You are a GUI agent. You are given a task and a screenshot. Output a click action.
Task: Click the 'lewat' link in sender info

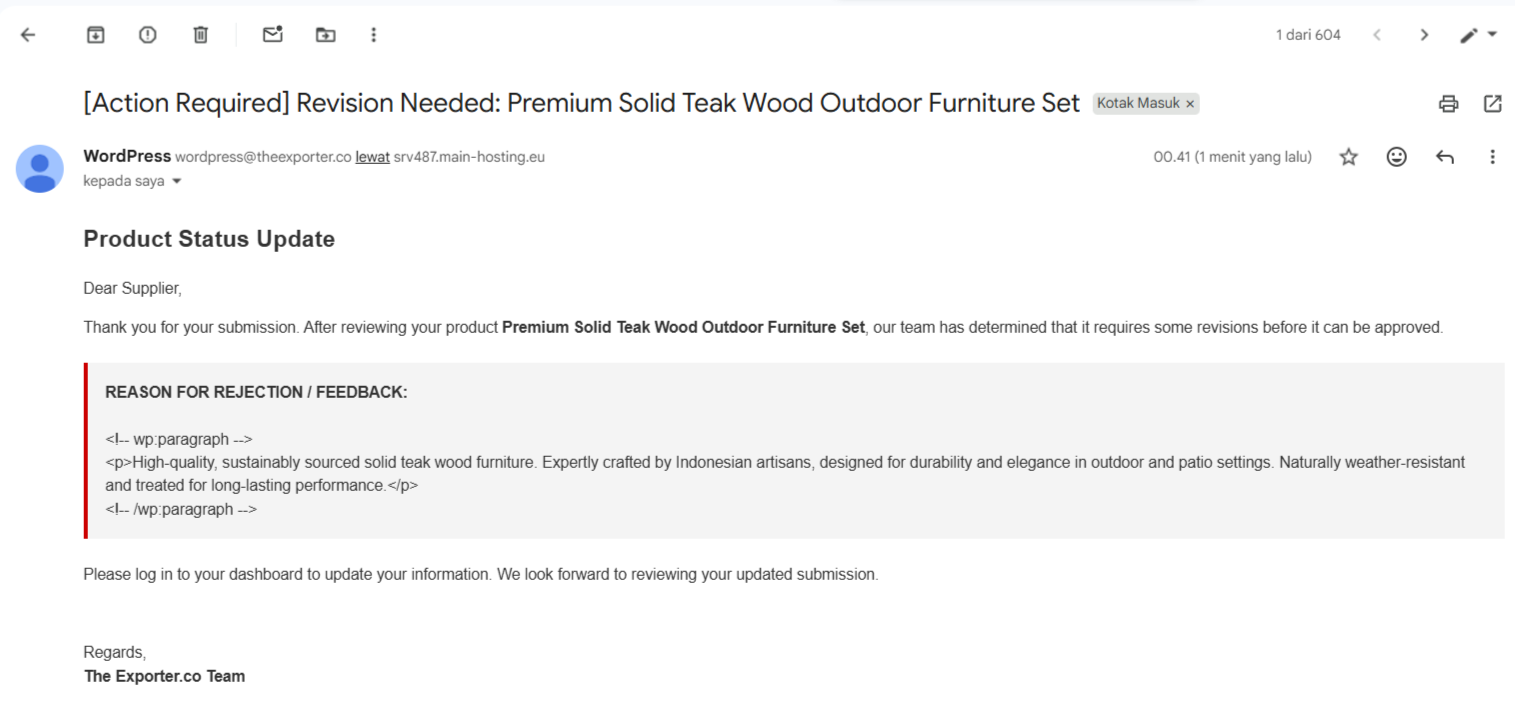tap(372, 157)
